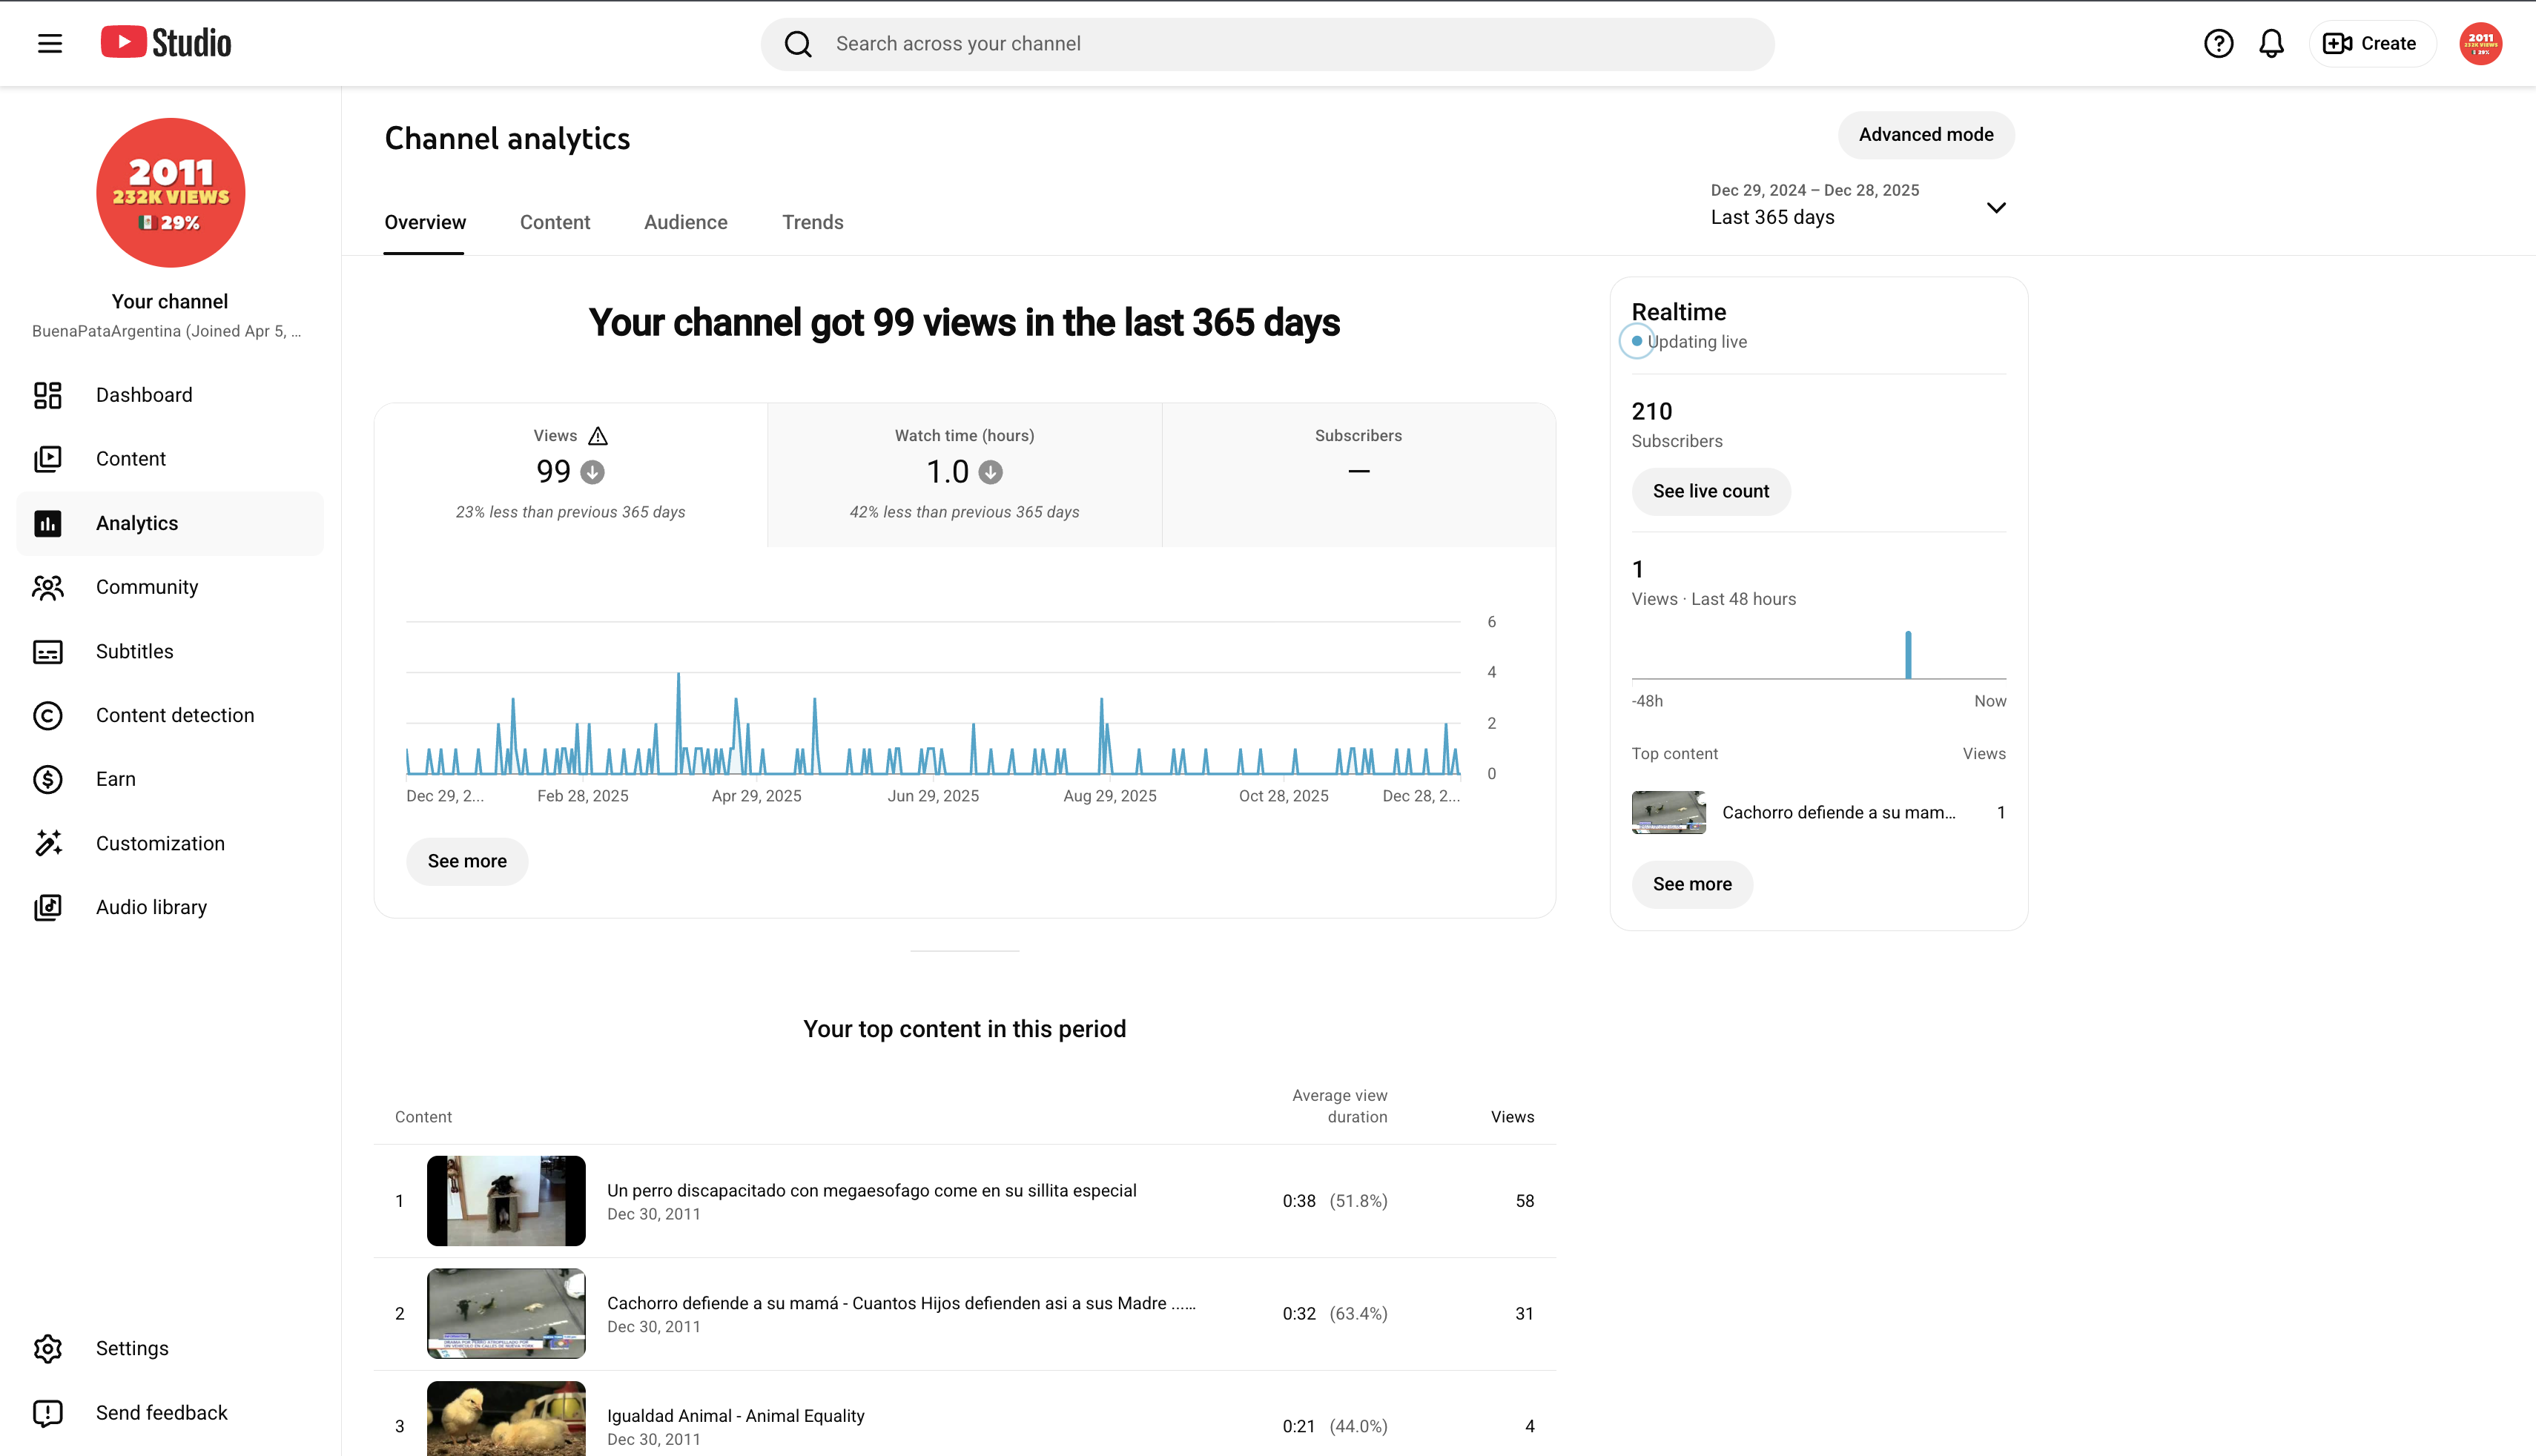Switch to the Audience tab

point(686,222)
